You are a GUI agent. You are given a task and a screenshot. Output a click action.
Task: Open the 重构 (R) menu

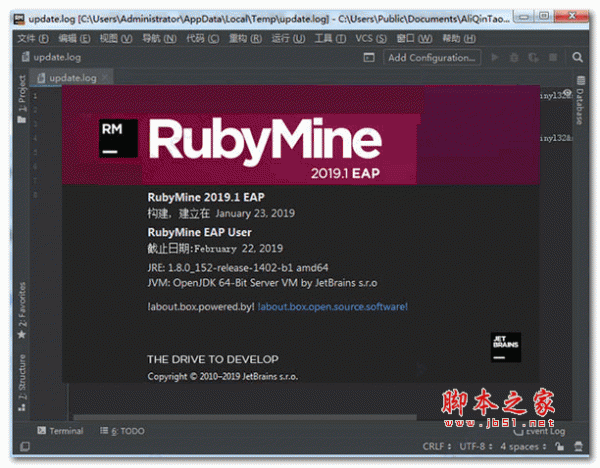click(x=245, y=39)
